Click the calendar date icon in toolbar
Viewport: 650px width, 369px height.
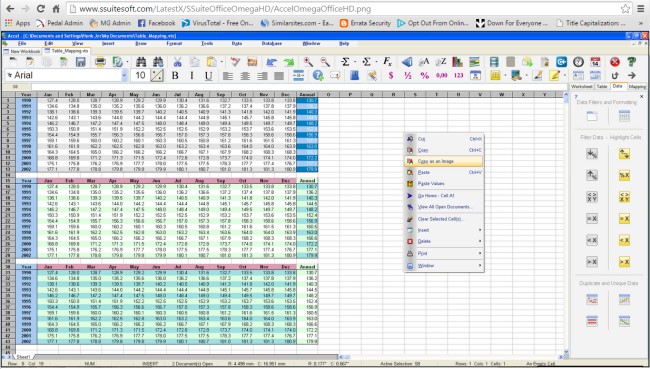595,62
